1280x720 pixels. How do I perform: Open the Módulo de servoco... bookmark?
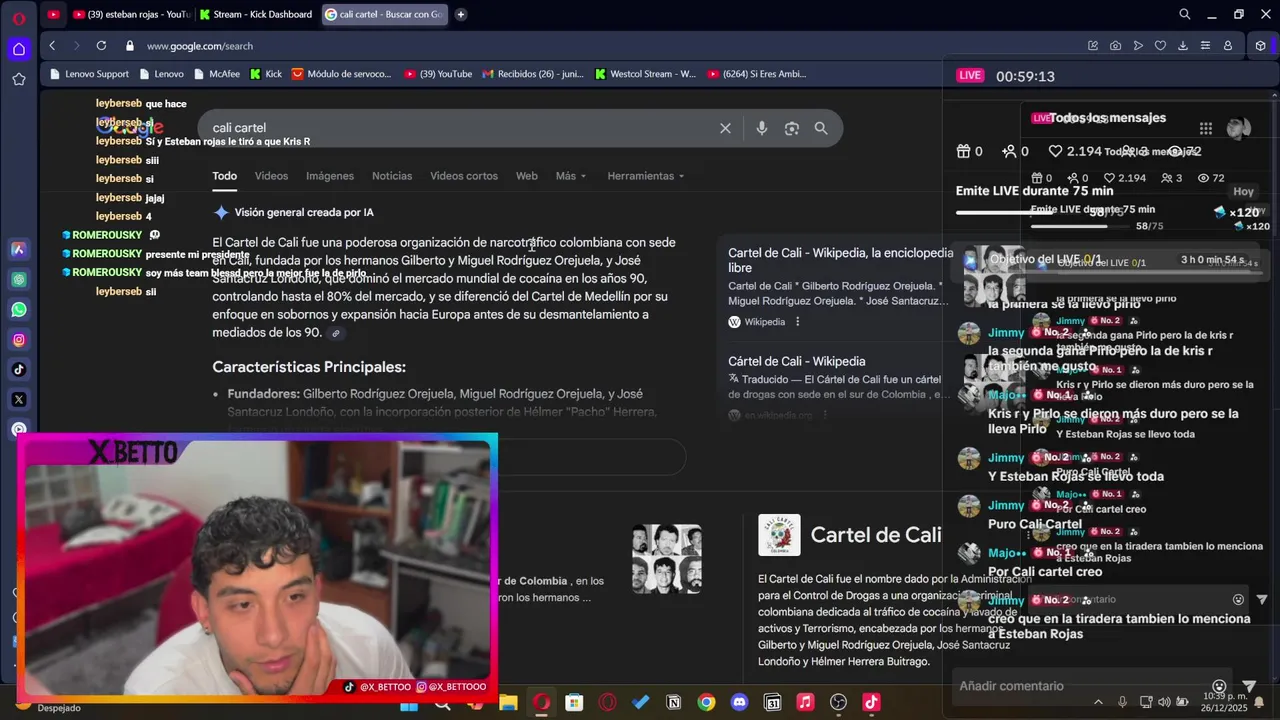coord(341,74)
